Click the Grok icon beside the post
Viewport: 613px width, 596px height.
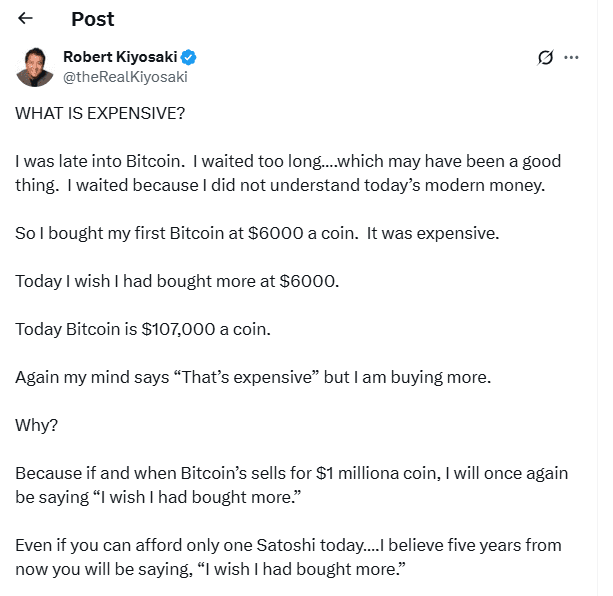(545, 57)
